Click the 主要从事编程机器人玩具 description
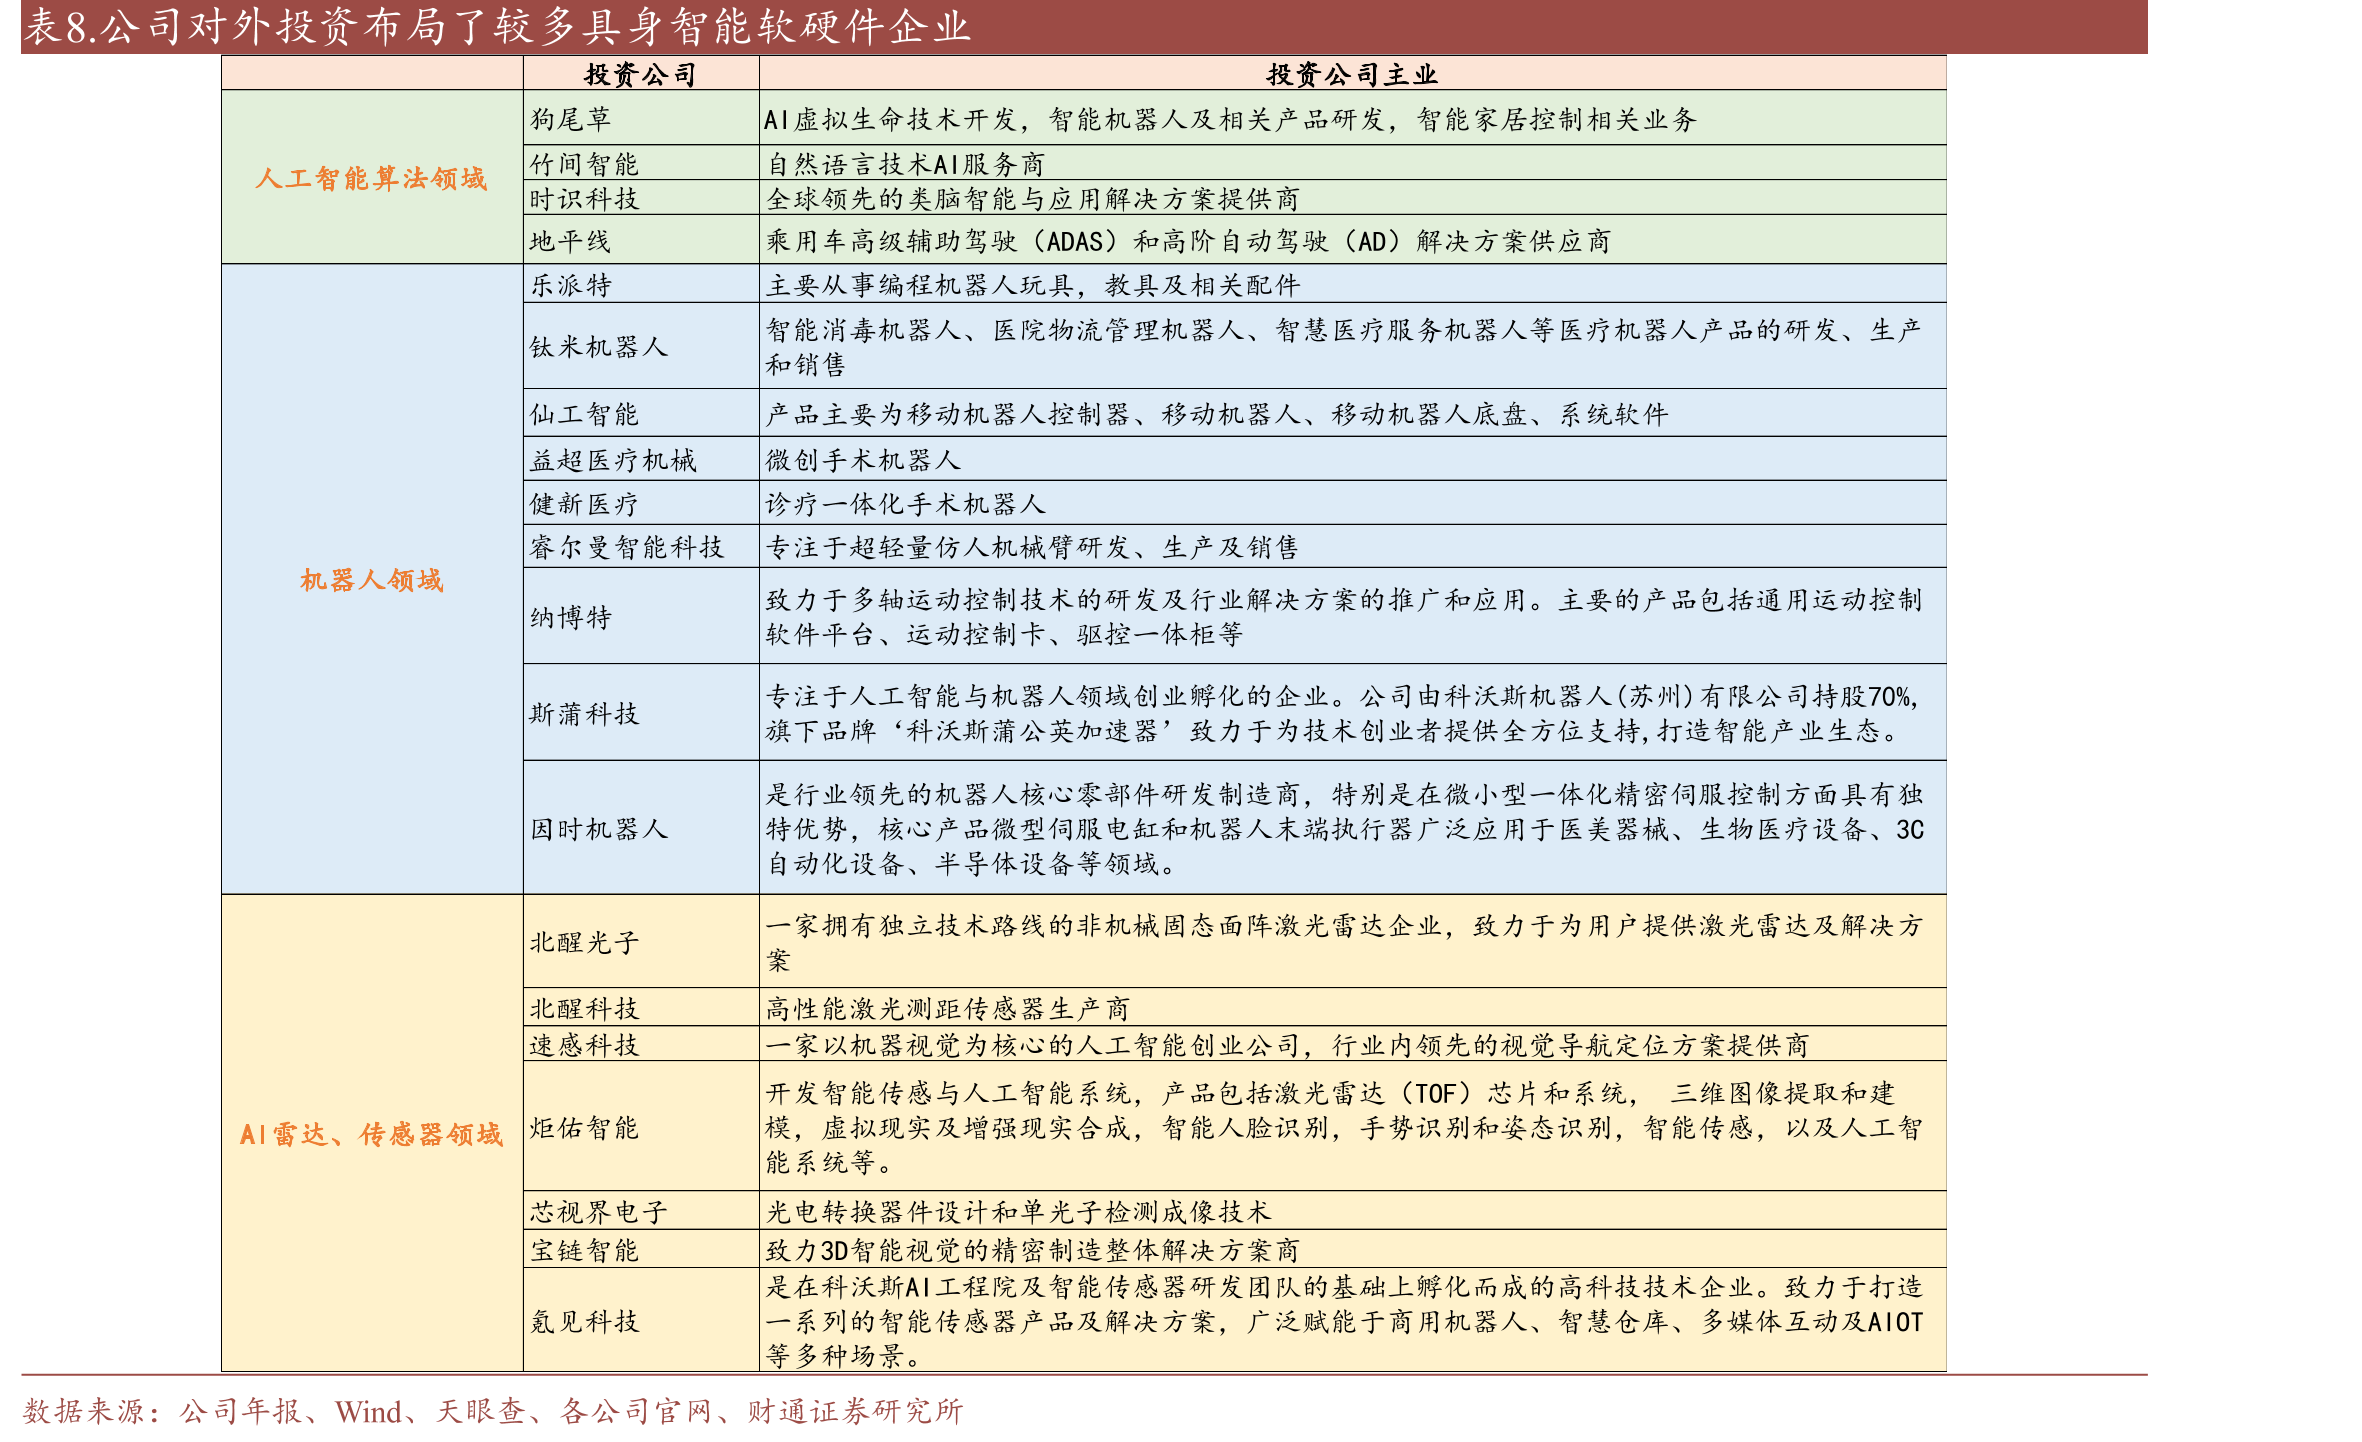This screenshot has width=2362, height=1442. 1352,284
